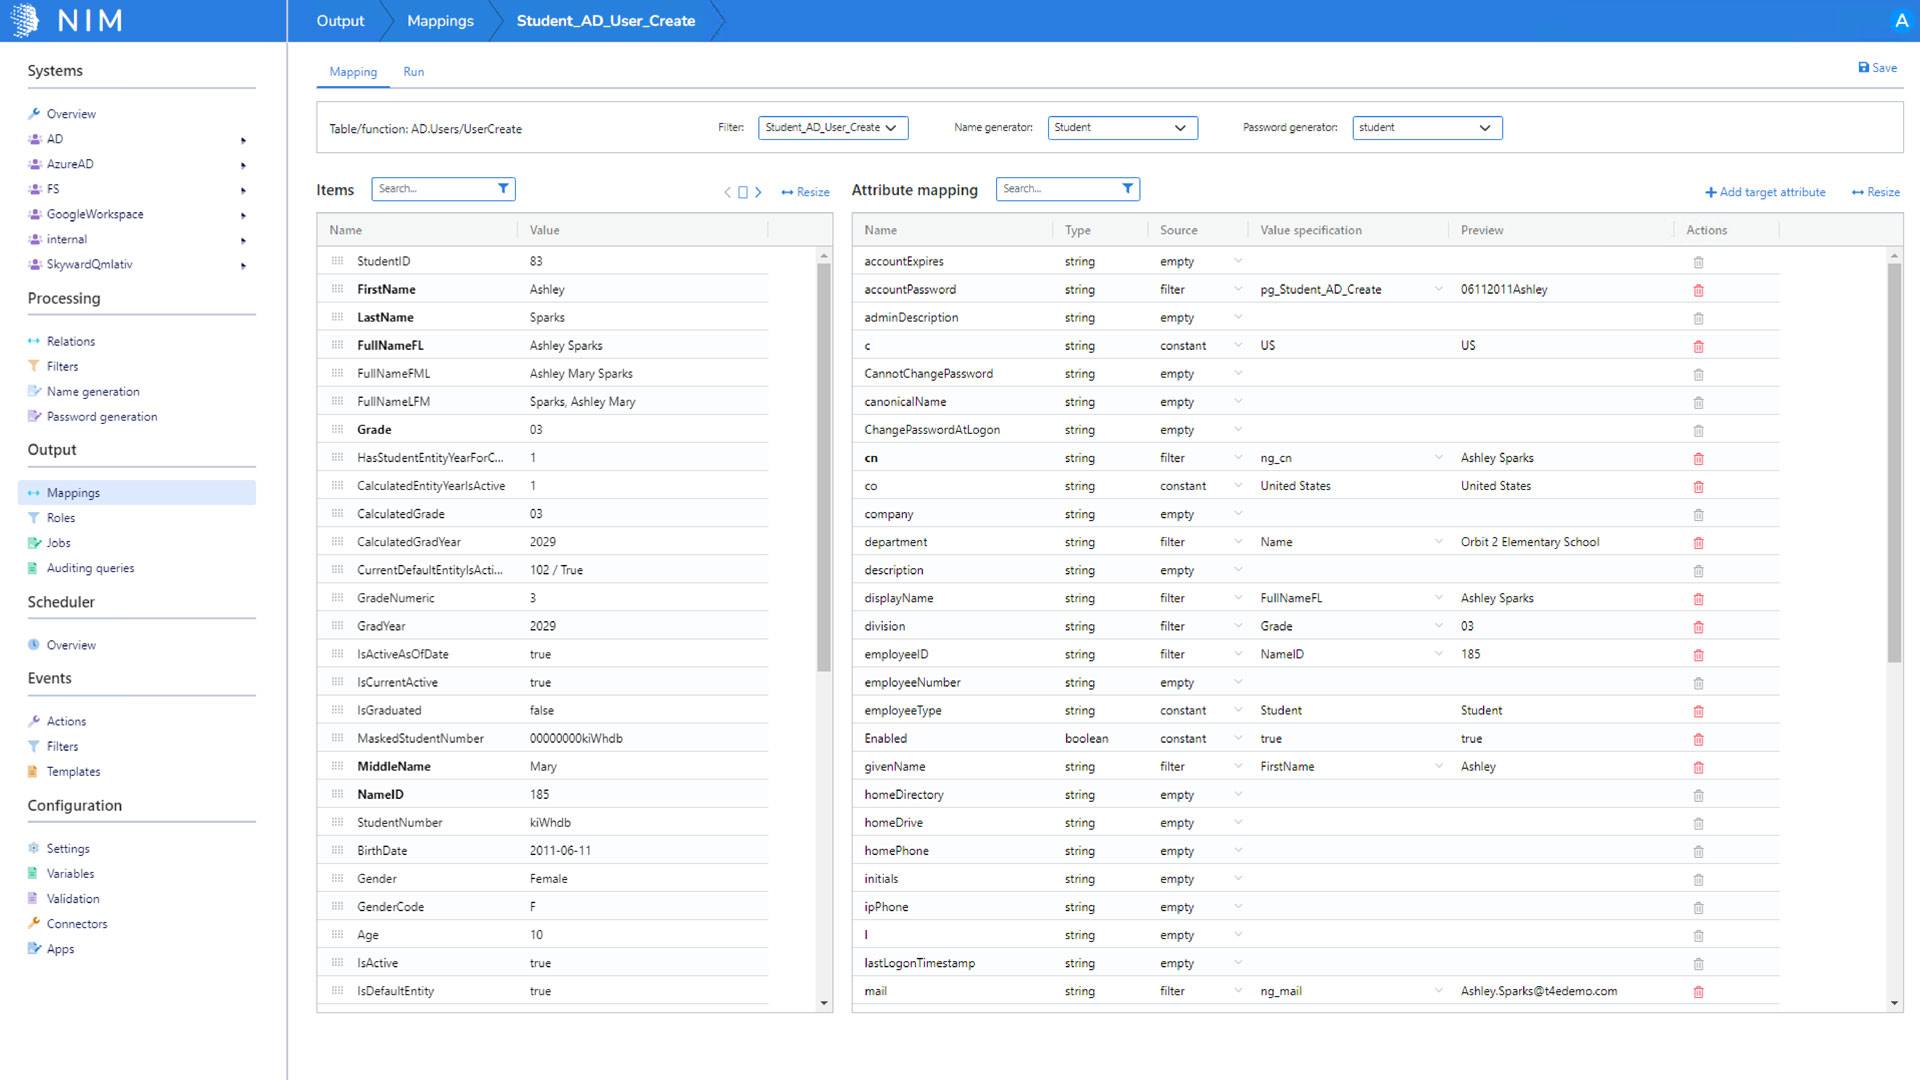Click the filter icon in Attribute mapping search
This screenshot has height=1080, width=1920.
point(1127,188)
